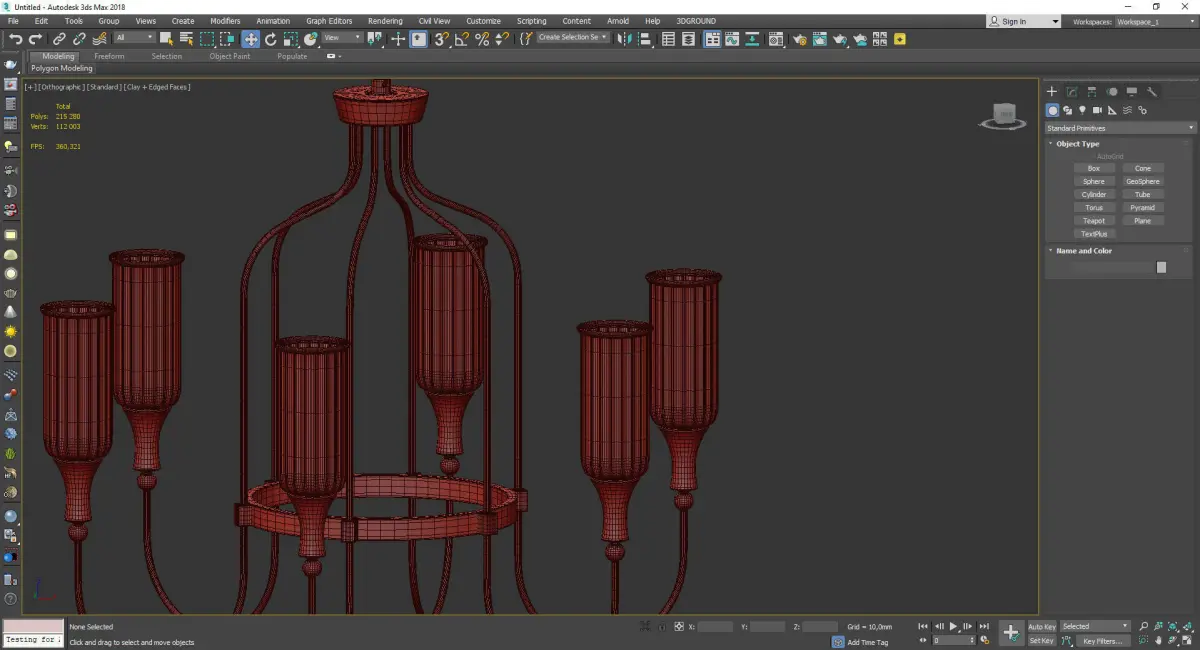Click the Undo arrow icon
The image size is (1200, 650).
click(16, 39)
